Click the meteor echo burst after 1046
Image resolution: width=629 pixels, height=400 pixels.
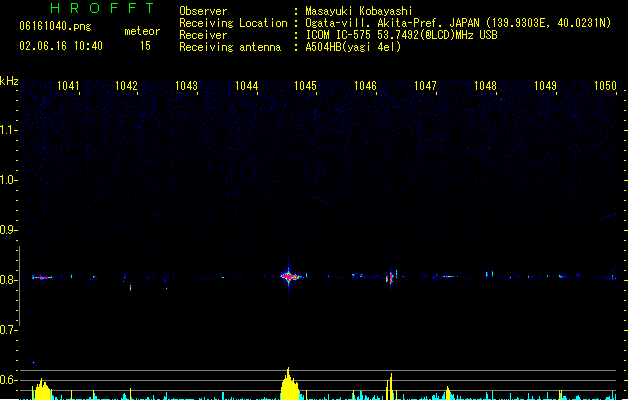click(x=391, y=277)
